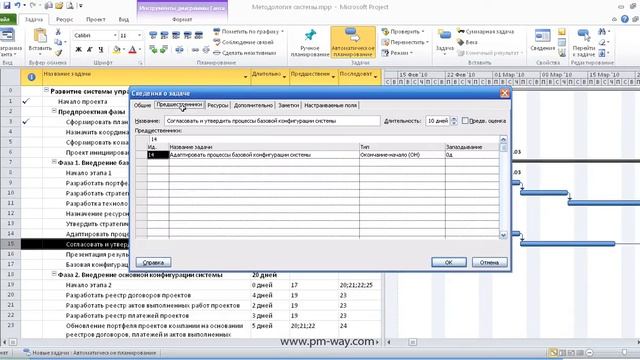Click Справка (Help) button
640x360 pixels.
click(153, 262)
